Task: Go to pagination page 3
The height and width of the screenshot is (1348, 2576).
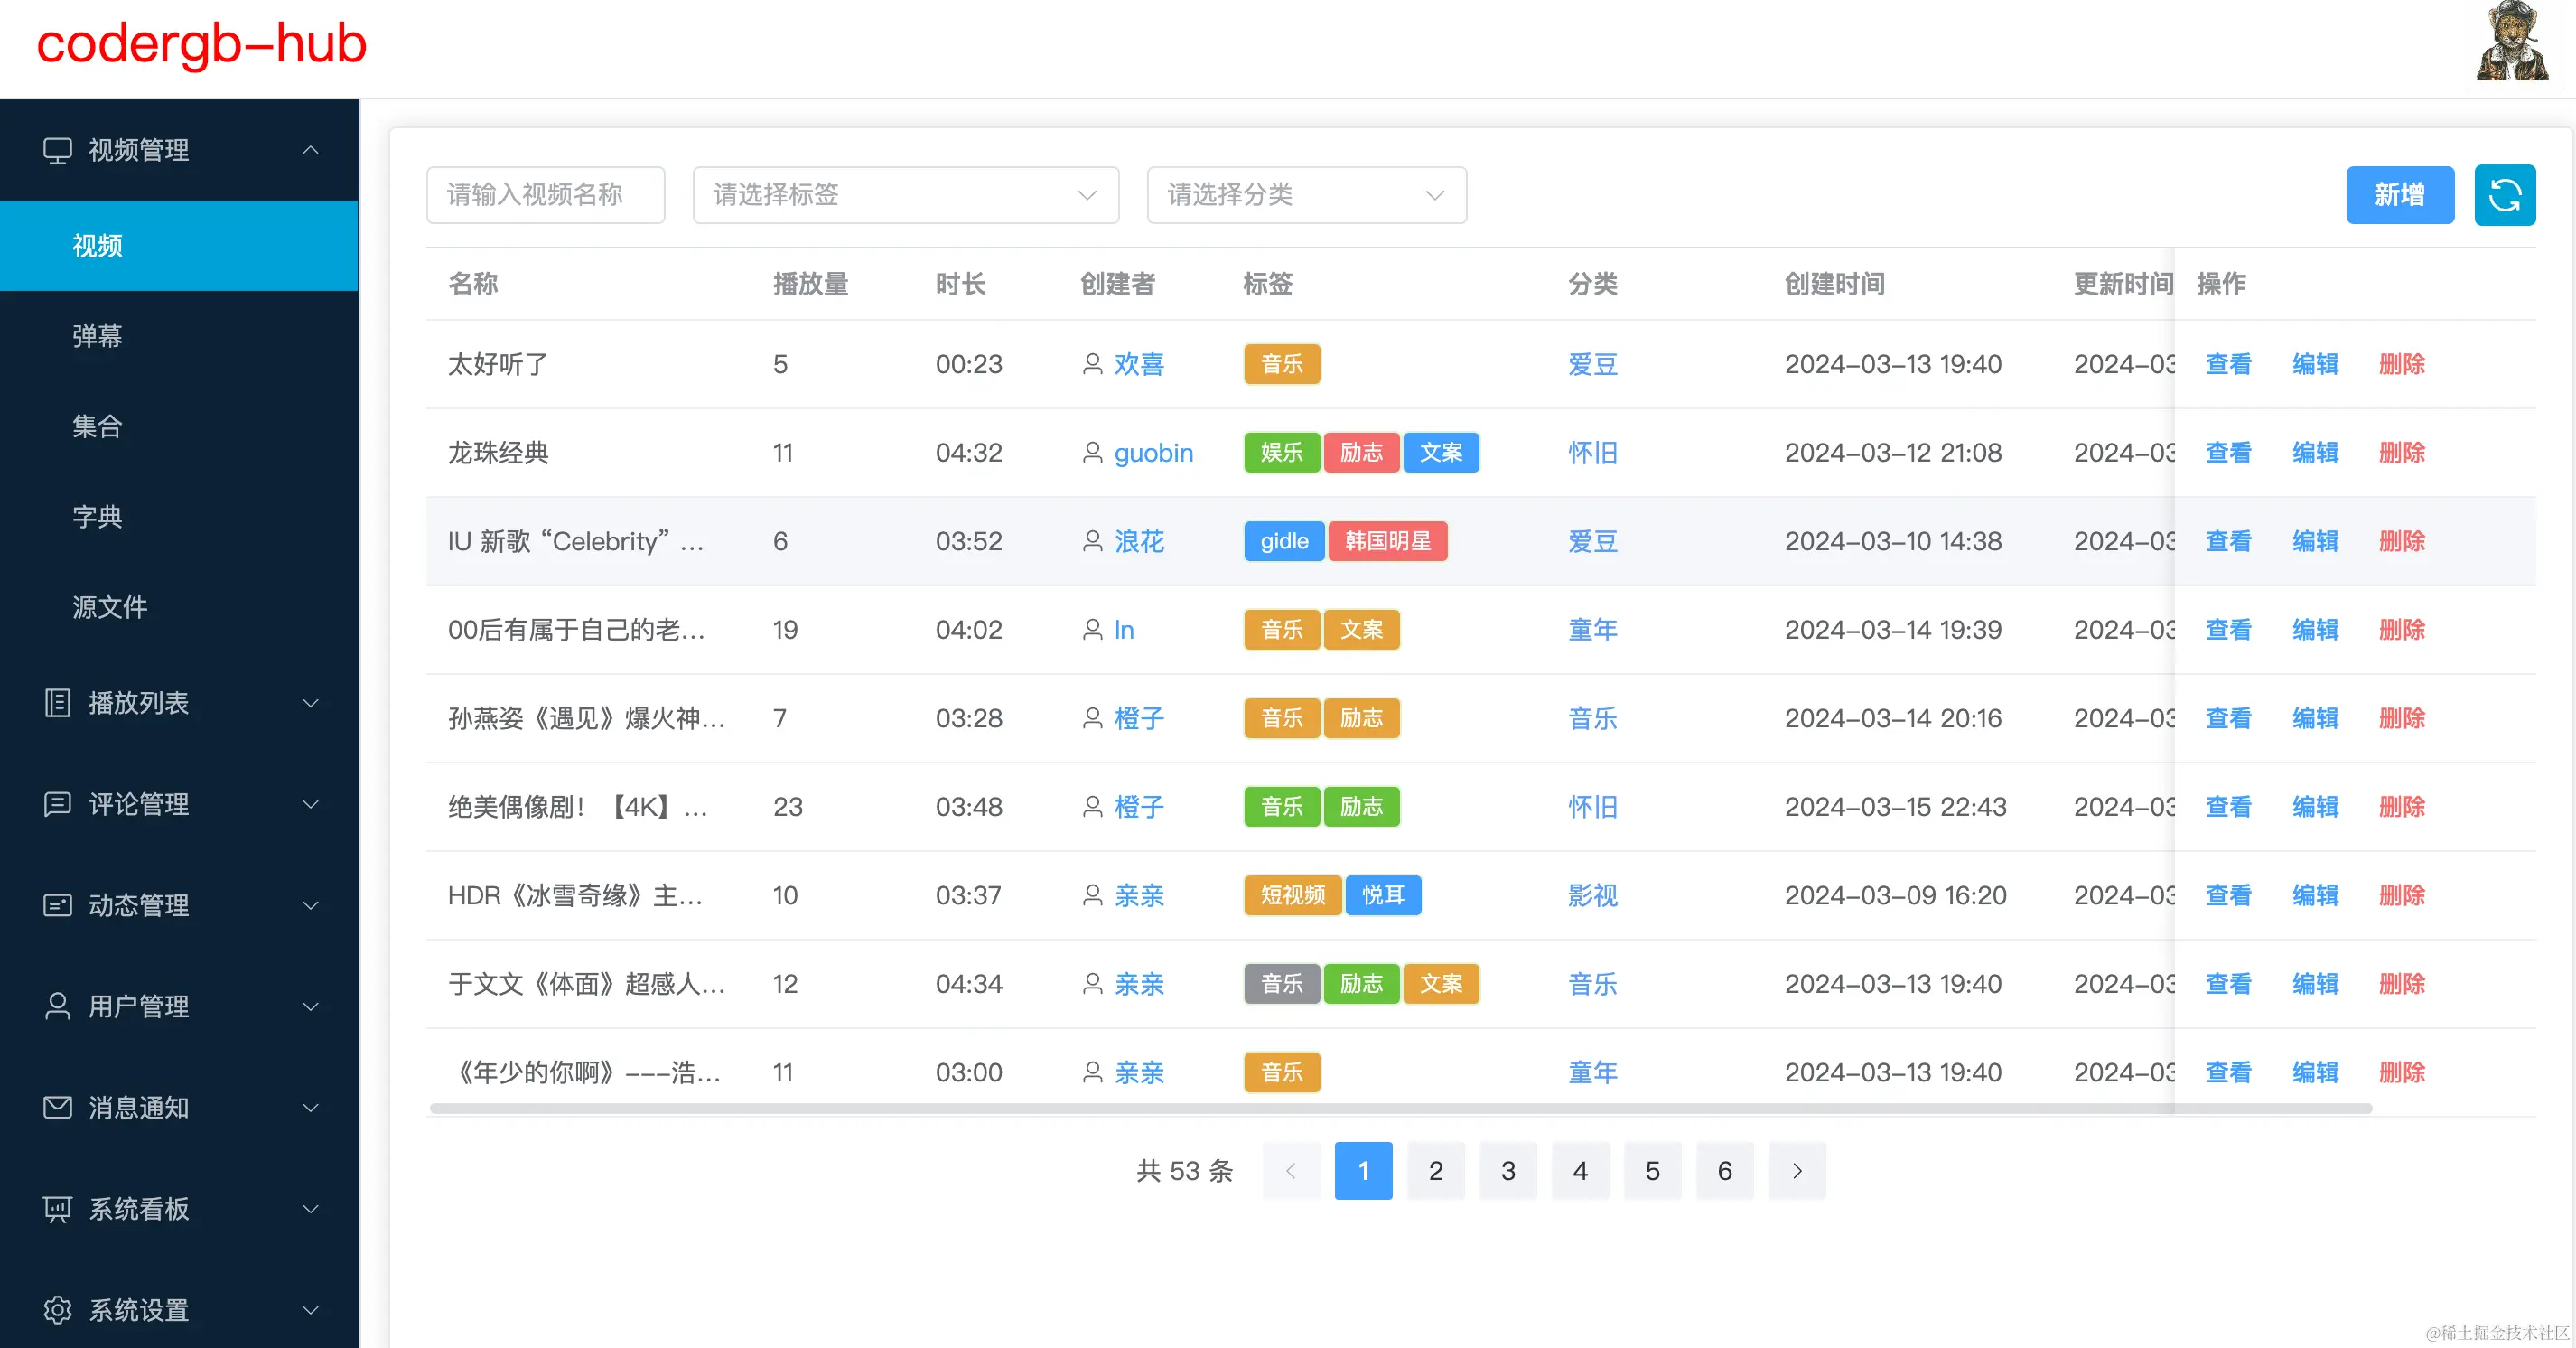Action: [1507, 1171]
